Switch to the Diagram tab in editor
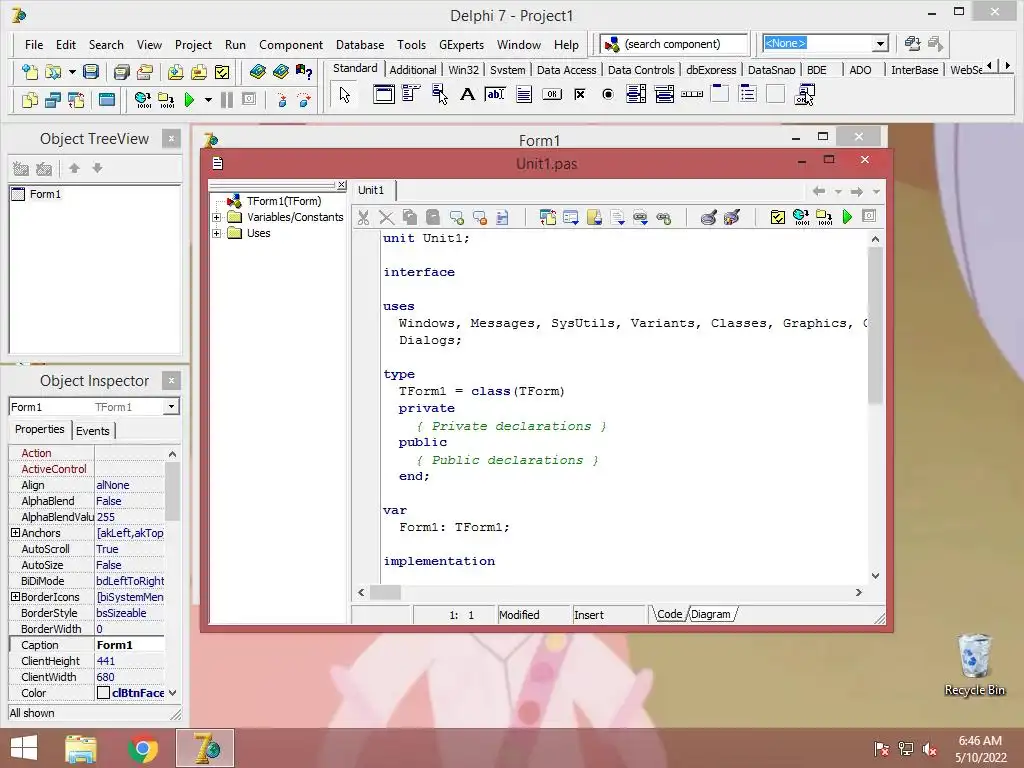Image resolution: width=1024 pixels, height=768 pixels. point(711,615)
